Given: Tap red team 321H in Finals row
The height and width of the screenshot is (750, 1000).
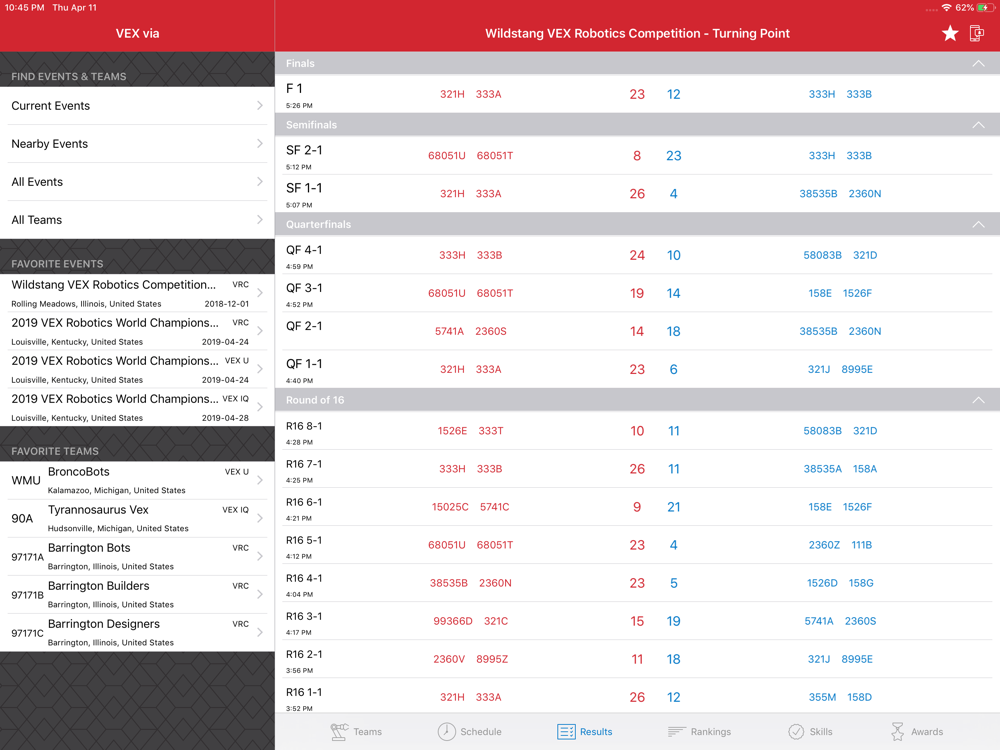Looking at the screenshot, I should tap(452, 94).
